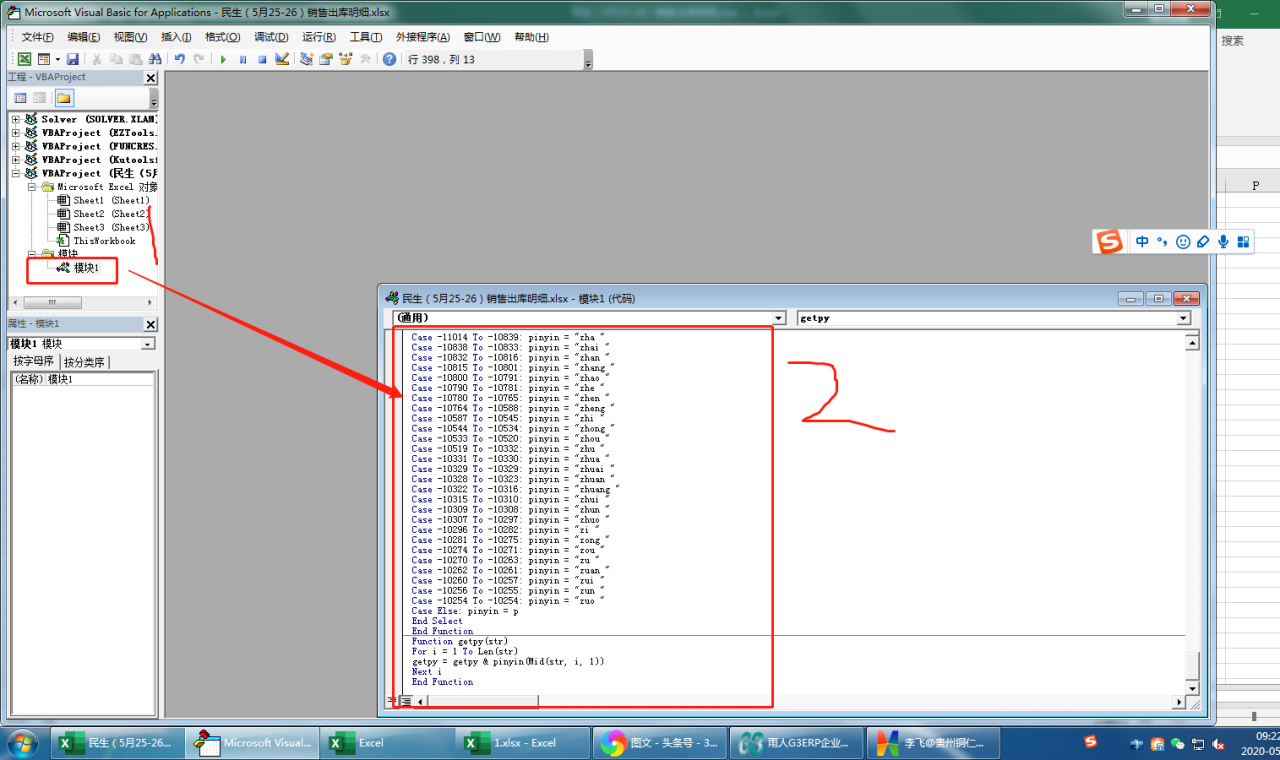The width and height of the screenshot is (1280, 760).
Task: Open the (通用) object dropdown in code window
Action: pyautogui.click(x=781, y=318)
